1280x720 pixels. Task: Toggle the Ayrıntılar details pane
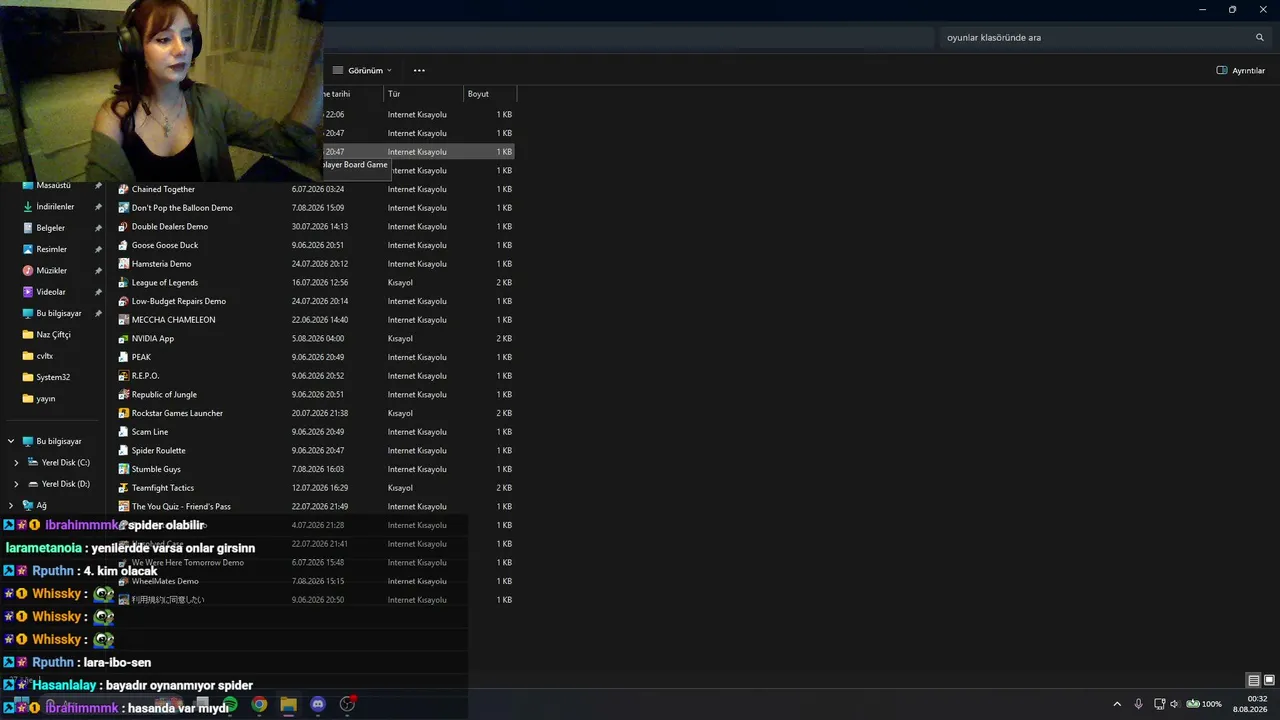coord(1241,71)
